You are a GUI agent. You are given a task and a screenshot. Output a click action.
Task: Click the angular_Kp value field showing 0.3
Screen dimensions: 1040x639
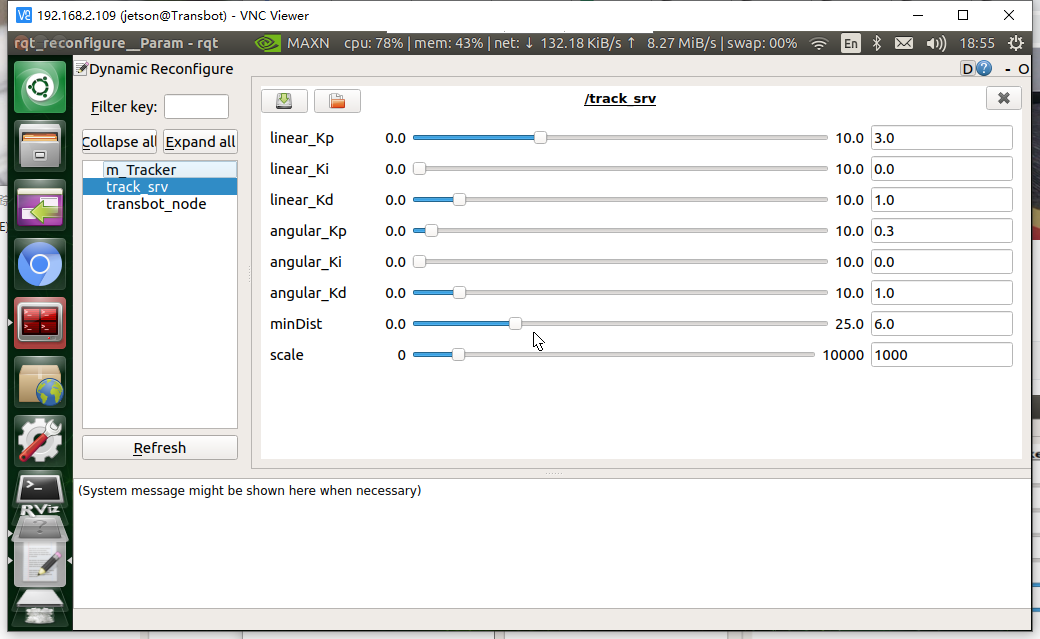click(942, 231)
